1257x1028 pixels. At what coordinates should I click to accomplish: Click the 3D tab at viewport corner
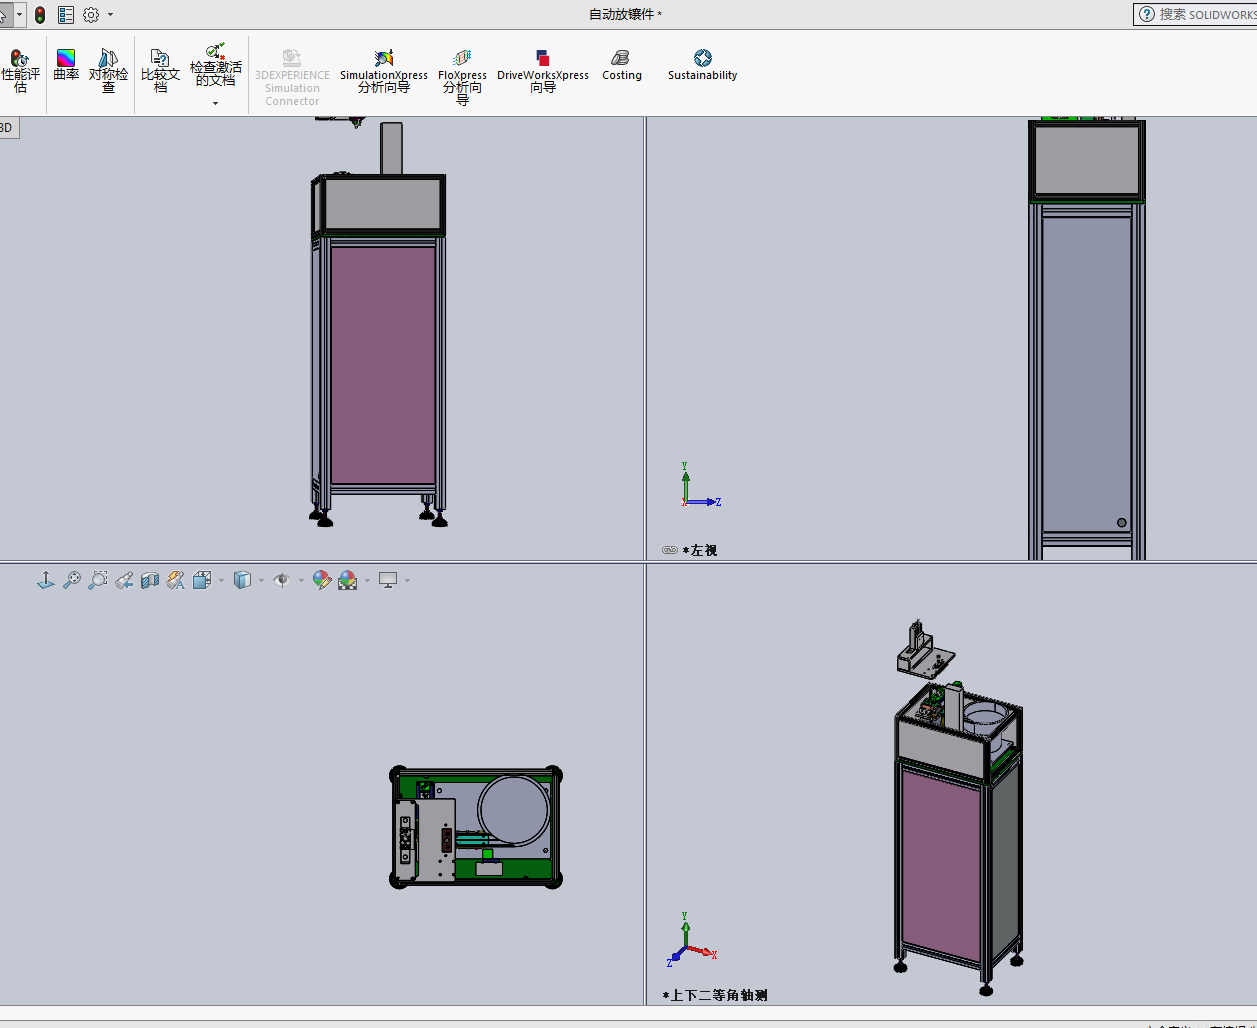click(7, 128)
